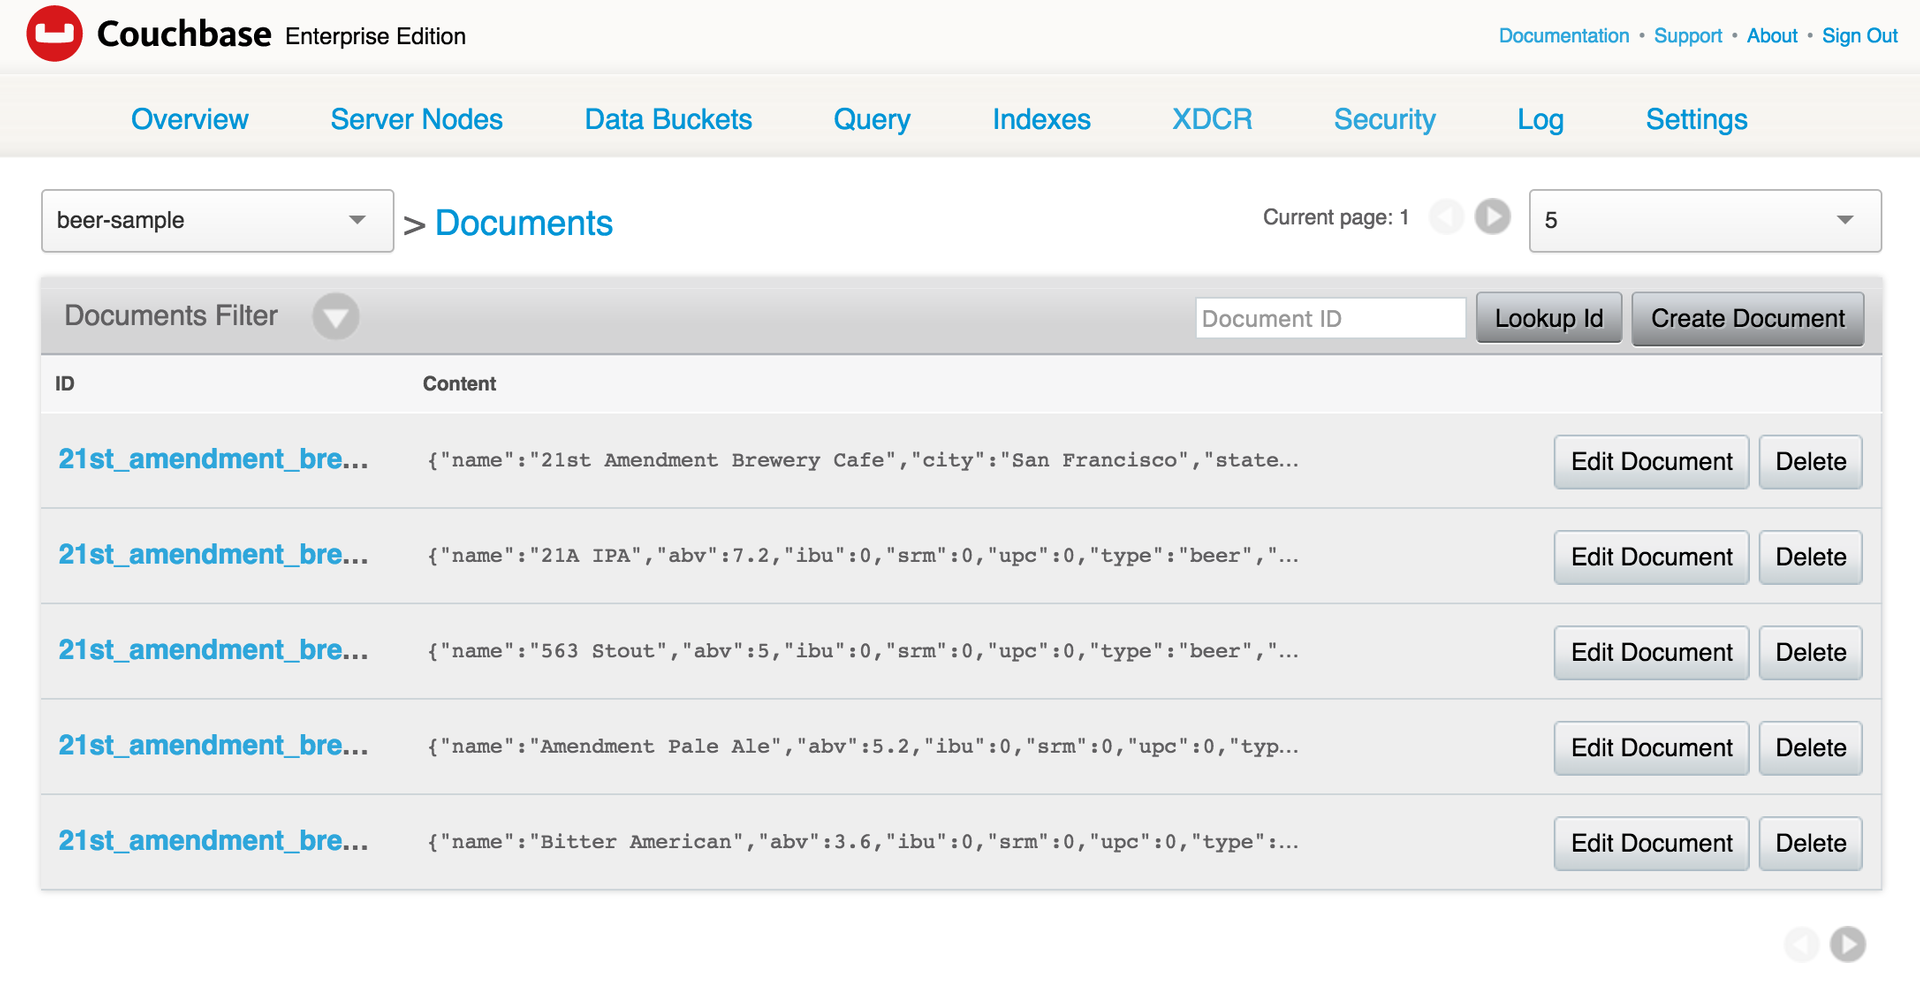
Task: Click the Bitter American content text
Action: click(x=863, y=843)
